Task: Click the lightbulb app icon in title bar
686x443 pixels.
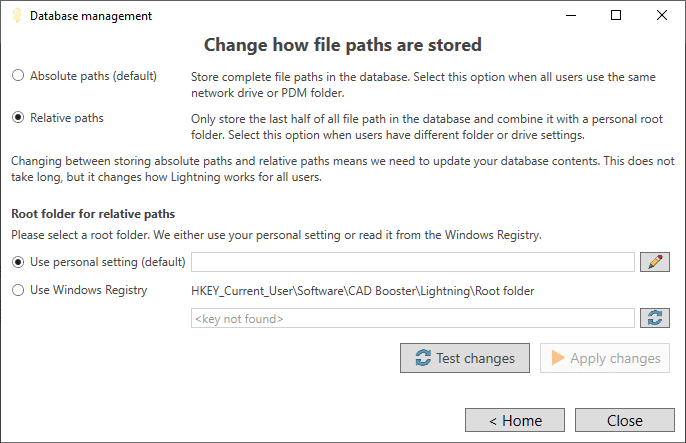Action: pos(15,16)
